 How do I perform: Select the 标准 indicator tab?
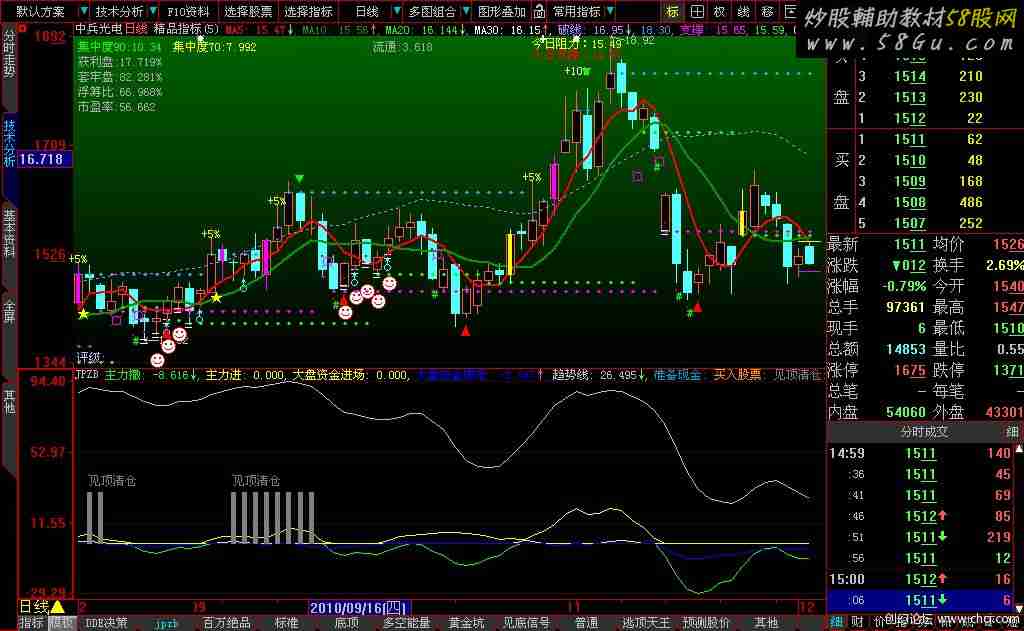pyautogui.click(x=287, y=623)
